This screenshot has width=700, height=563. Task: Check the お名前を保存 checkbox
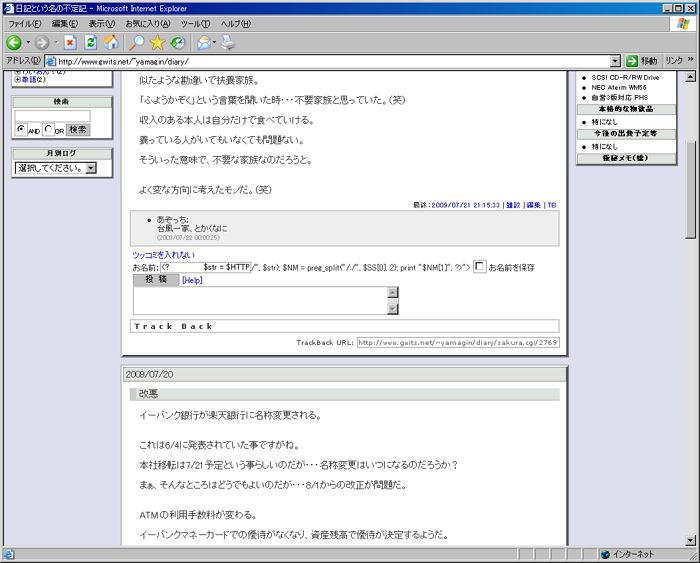(x=480, y=267)
